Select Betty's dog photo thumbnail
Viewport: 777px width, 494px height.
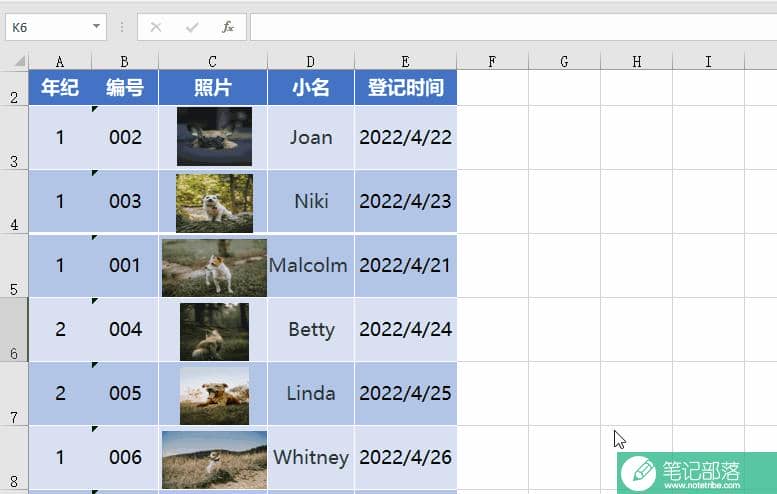tap(214, 331)
